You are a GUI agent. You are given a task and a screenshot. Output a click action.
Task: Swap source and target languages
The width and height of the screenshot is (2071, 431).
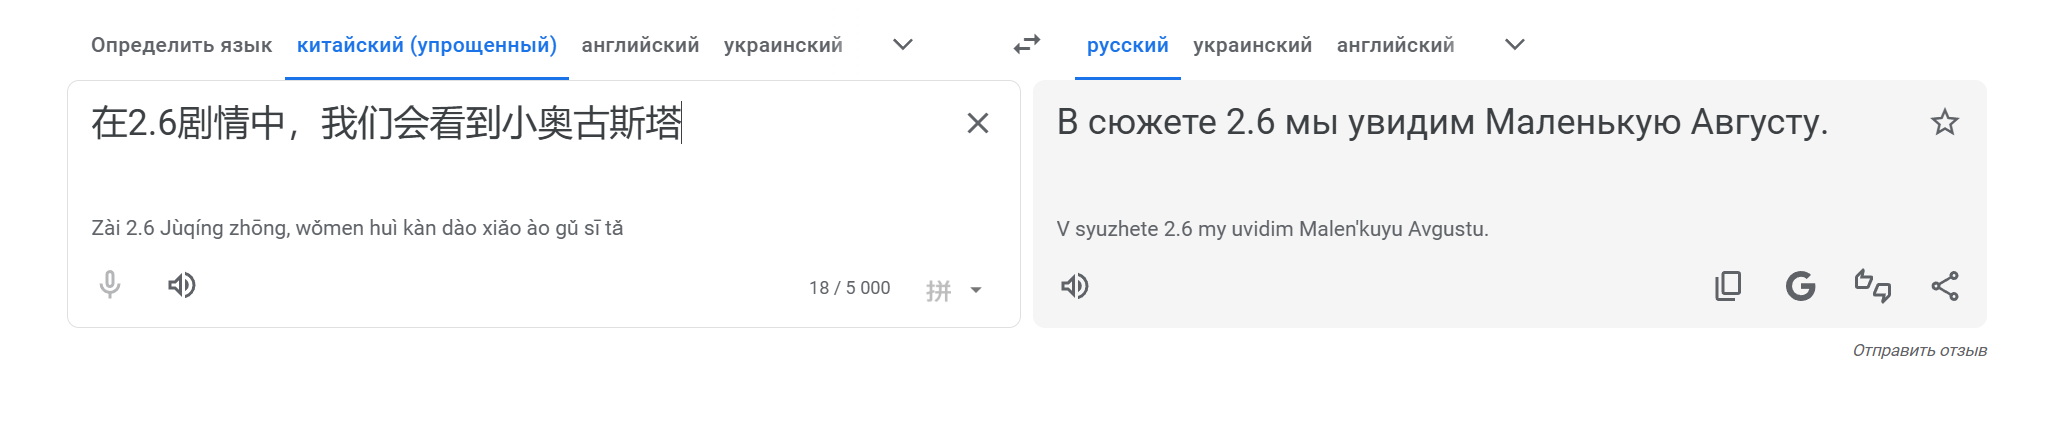click(x=1027, y=45)
